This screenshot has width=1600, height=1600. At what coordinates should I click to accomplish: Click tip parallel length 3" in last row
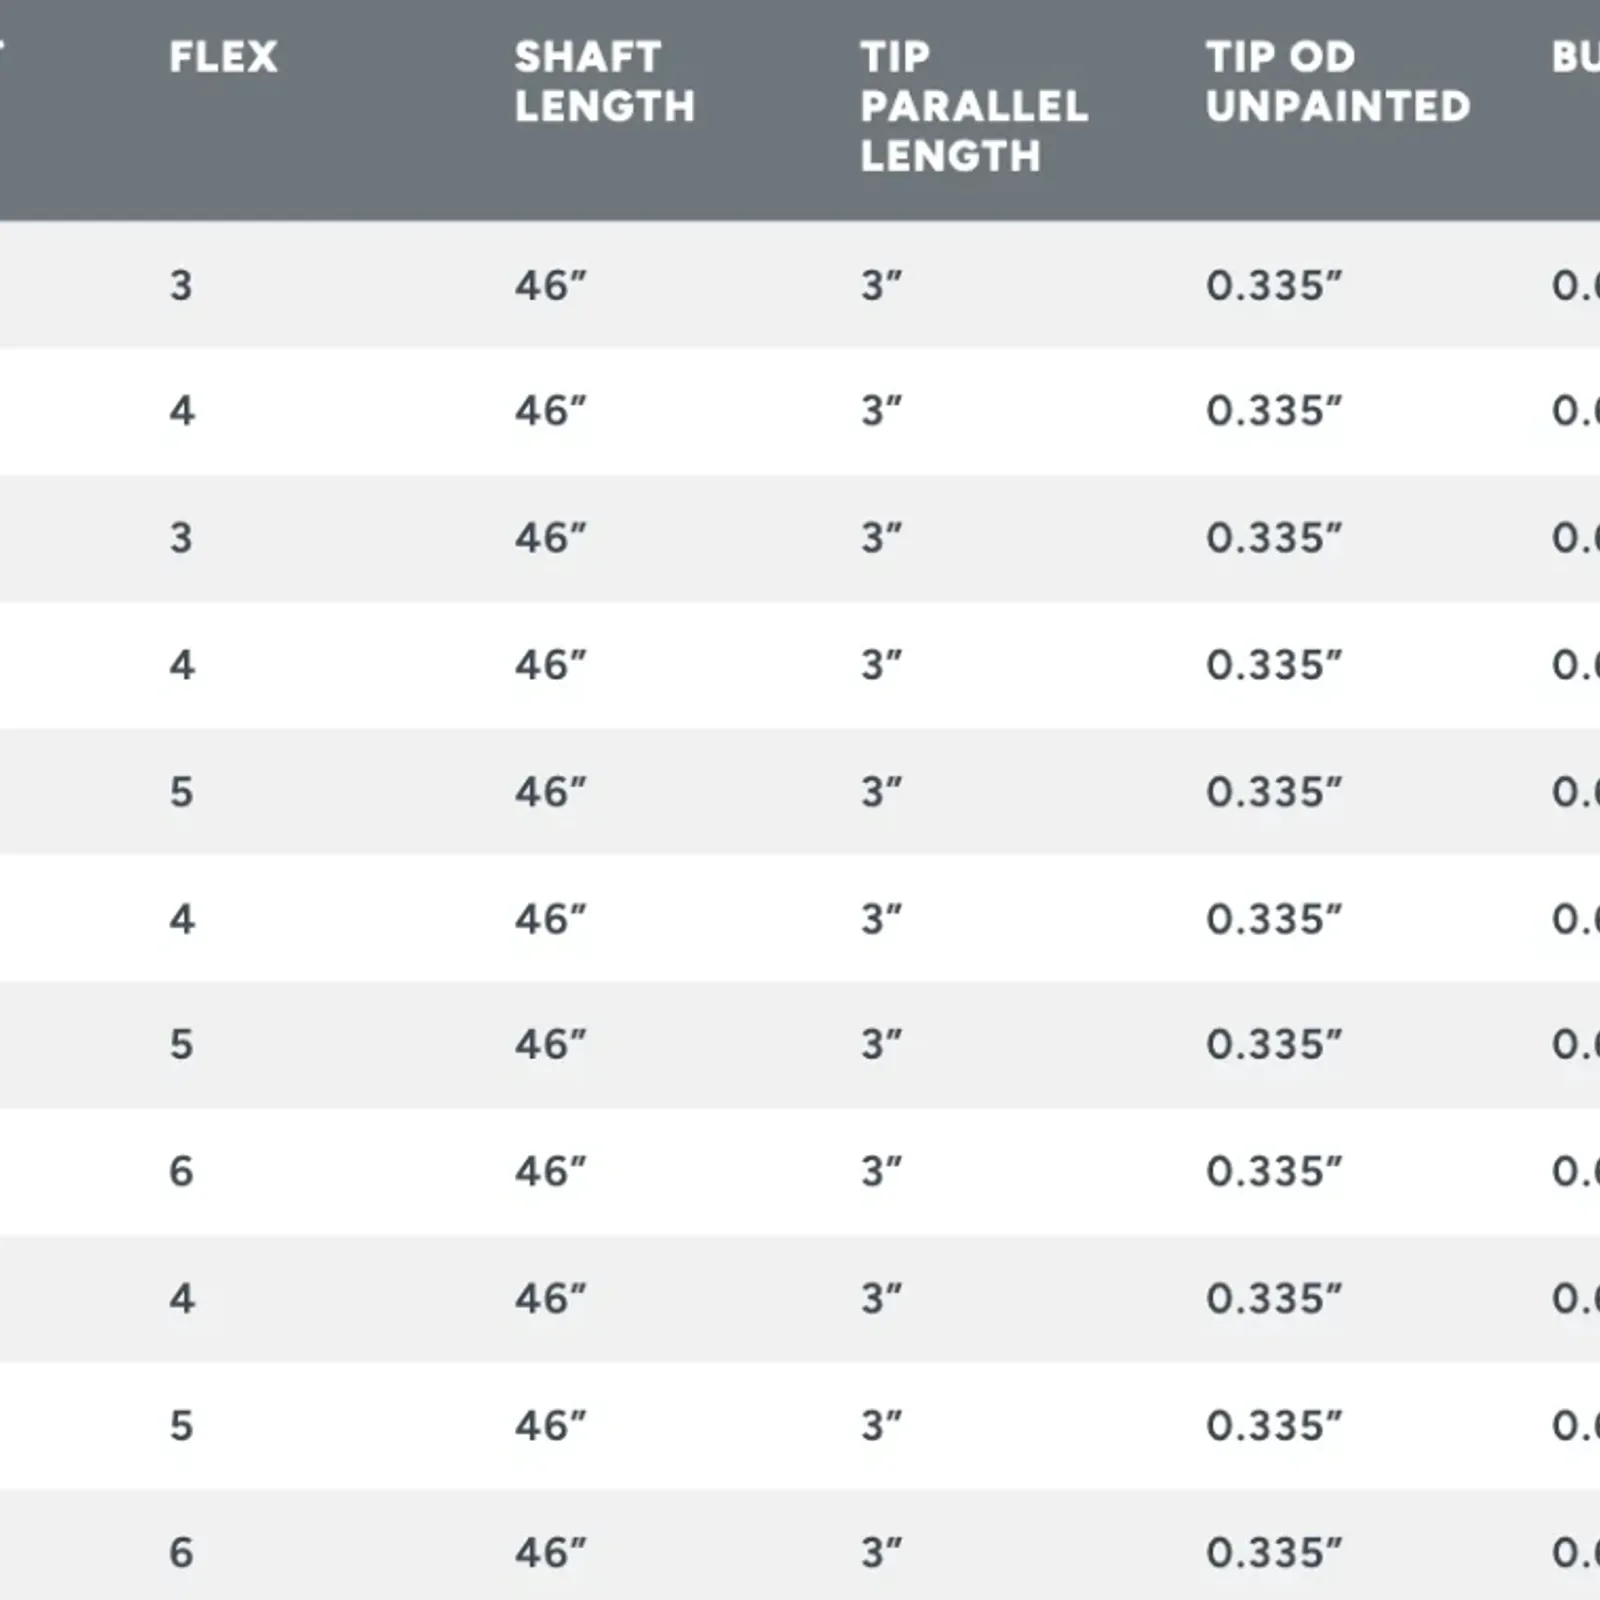pos(881,1553)
